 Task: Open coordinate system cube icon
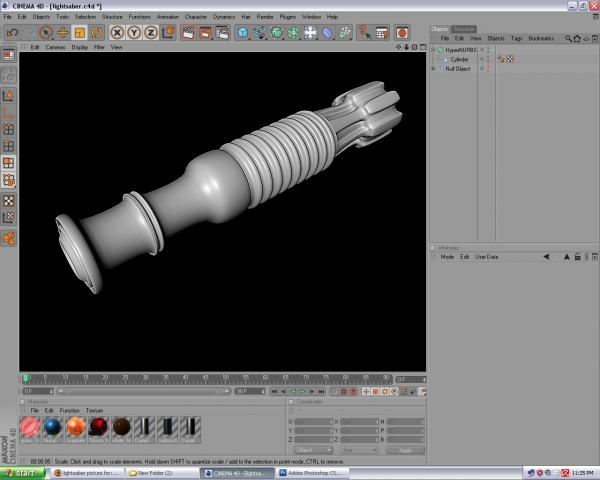[168, 33]
